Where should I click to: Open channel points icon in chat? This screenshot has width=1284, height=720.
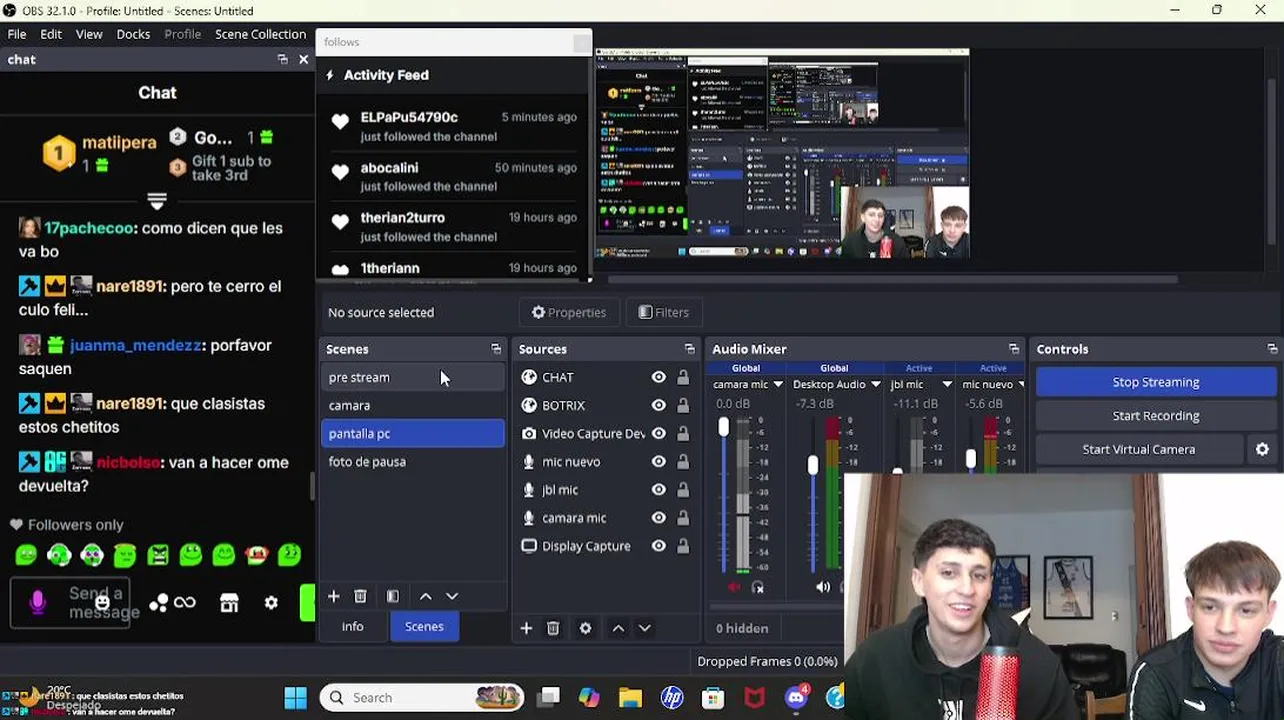pos(159,603)
